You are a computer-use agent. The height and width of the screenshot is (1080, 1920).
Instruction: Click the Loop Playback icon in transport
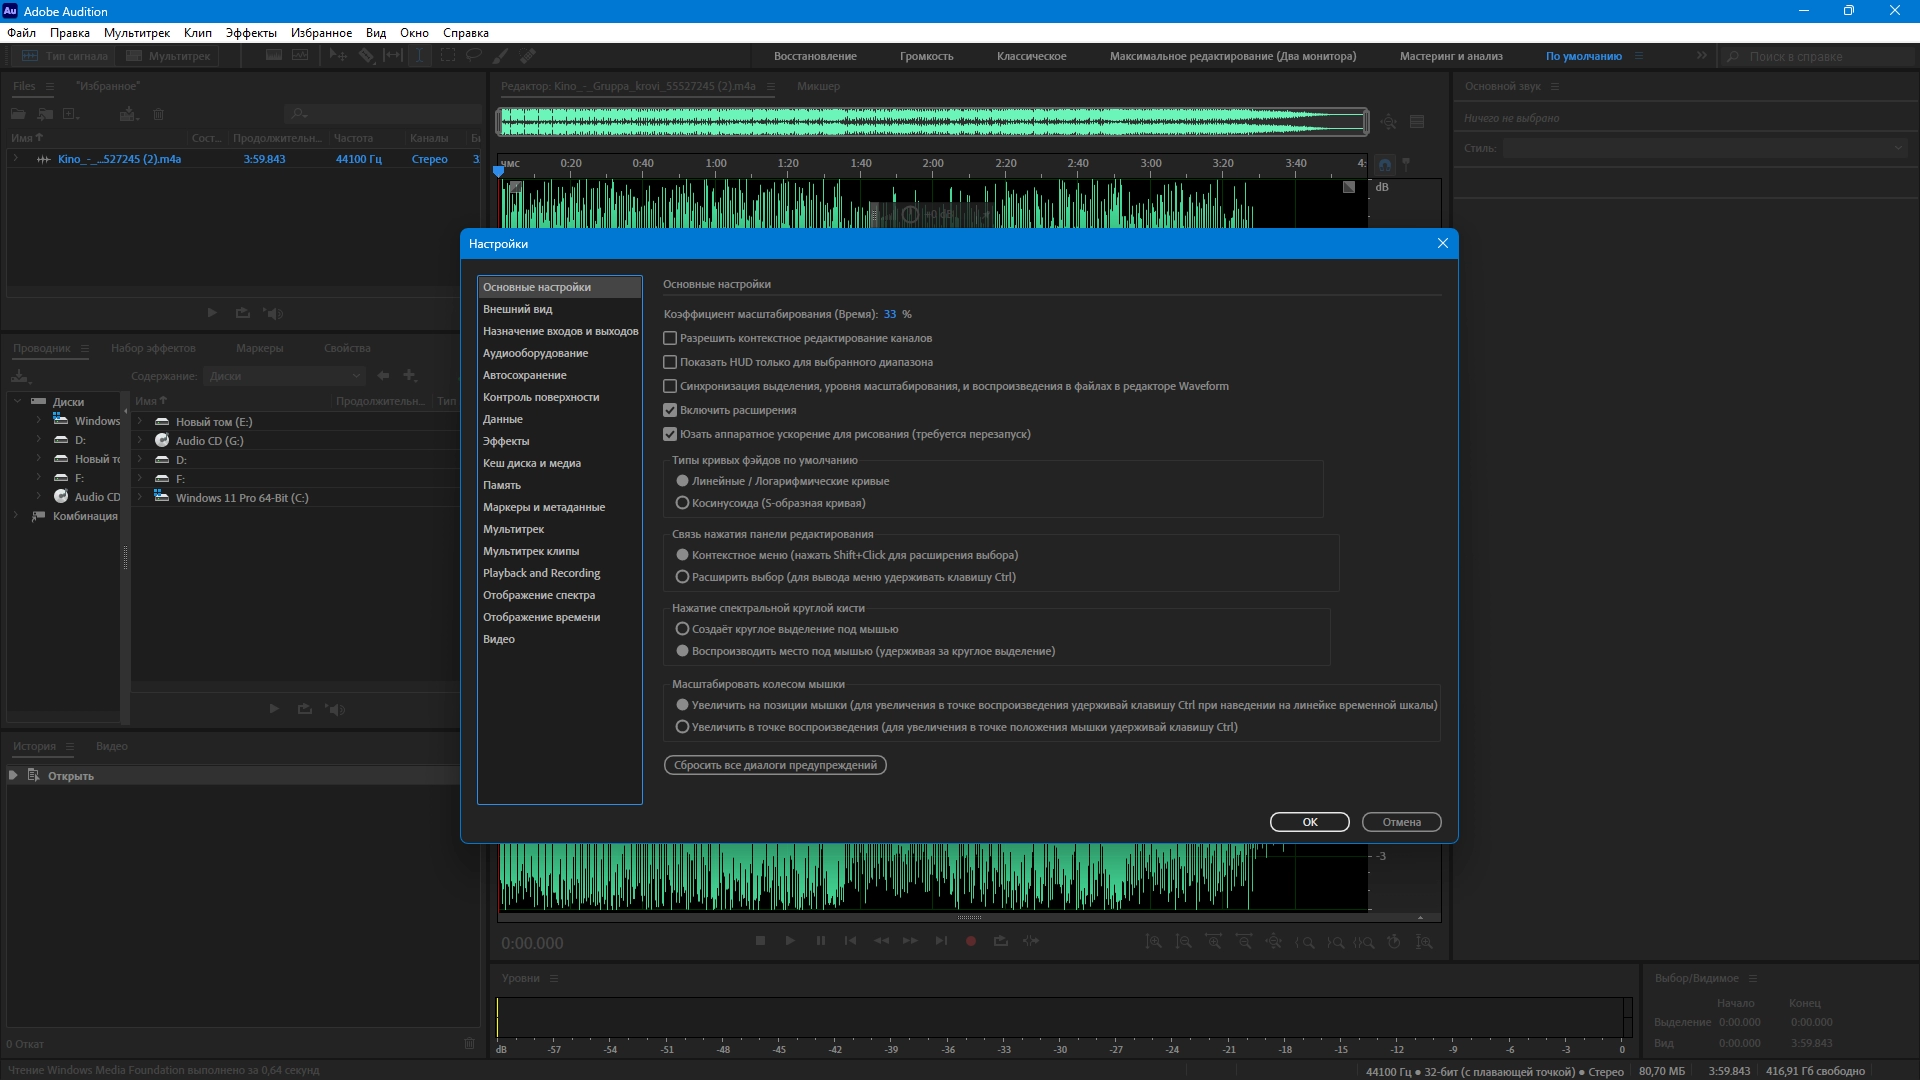click(x=1000, y=941)
